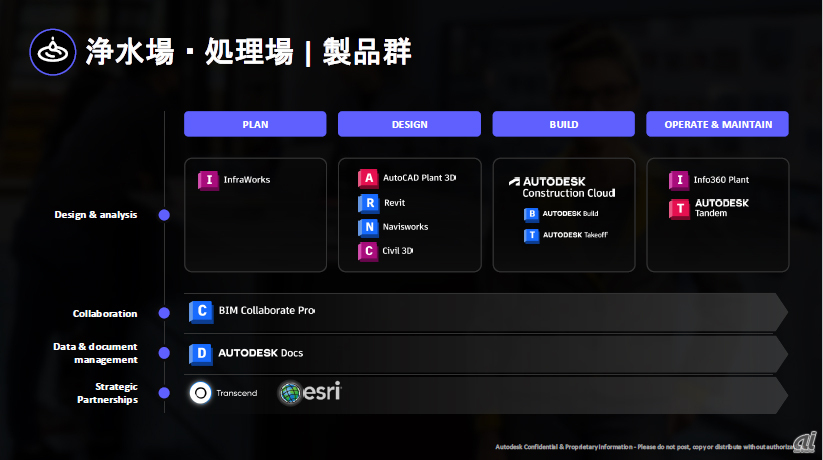823x460 pixels.
Task: Click the Autodesk Construction Cloud text
Action: [x=569, y=187]
